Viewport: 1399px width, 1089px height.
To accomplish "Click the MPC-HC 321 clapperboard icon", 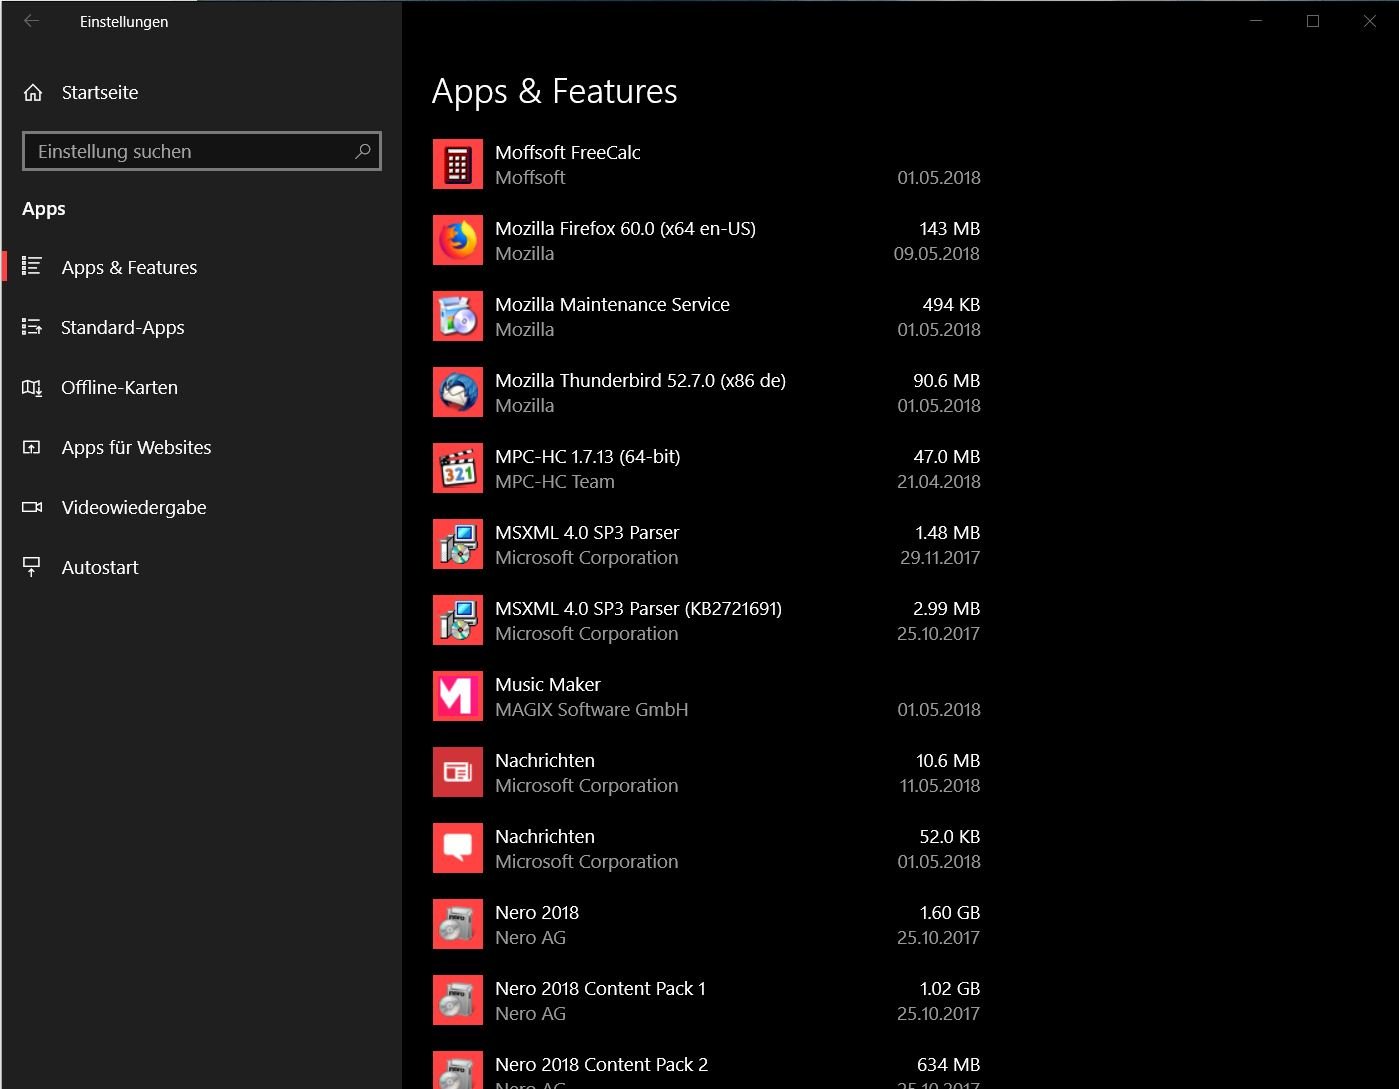I will tap(458, 468).
